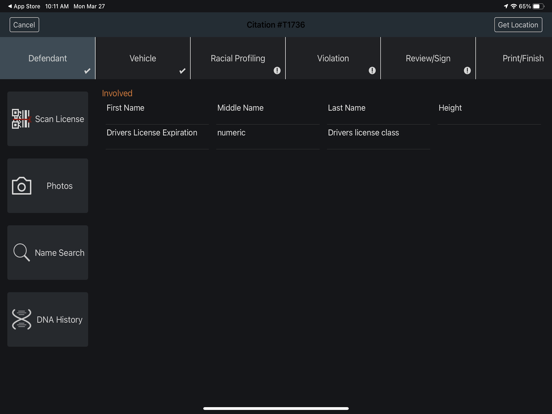
Task: Click the Vehicle tab checkmark icon
Action: pos(182,71)
